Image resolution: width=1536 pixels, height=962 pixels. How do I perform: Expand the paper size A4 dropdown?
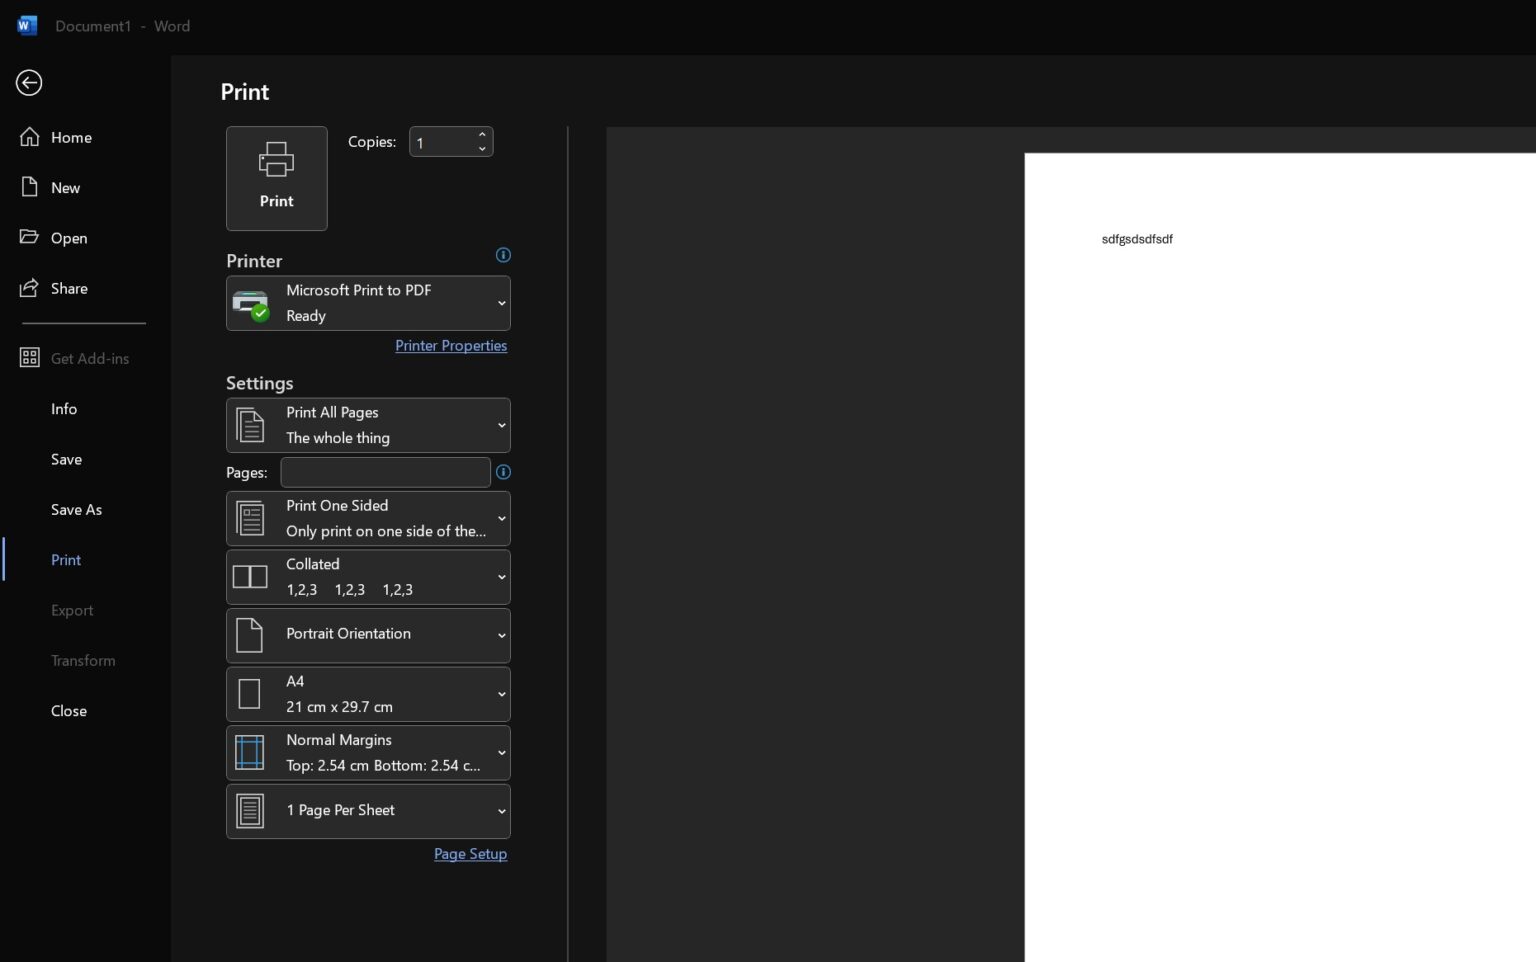[502, 693]
